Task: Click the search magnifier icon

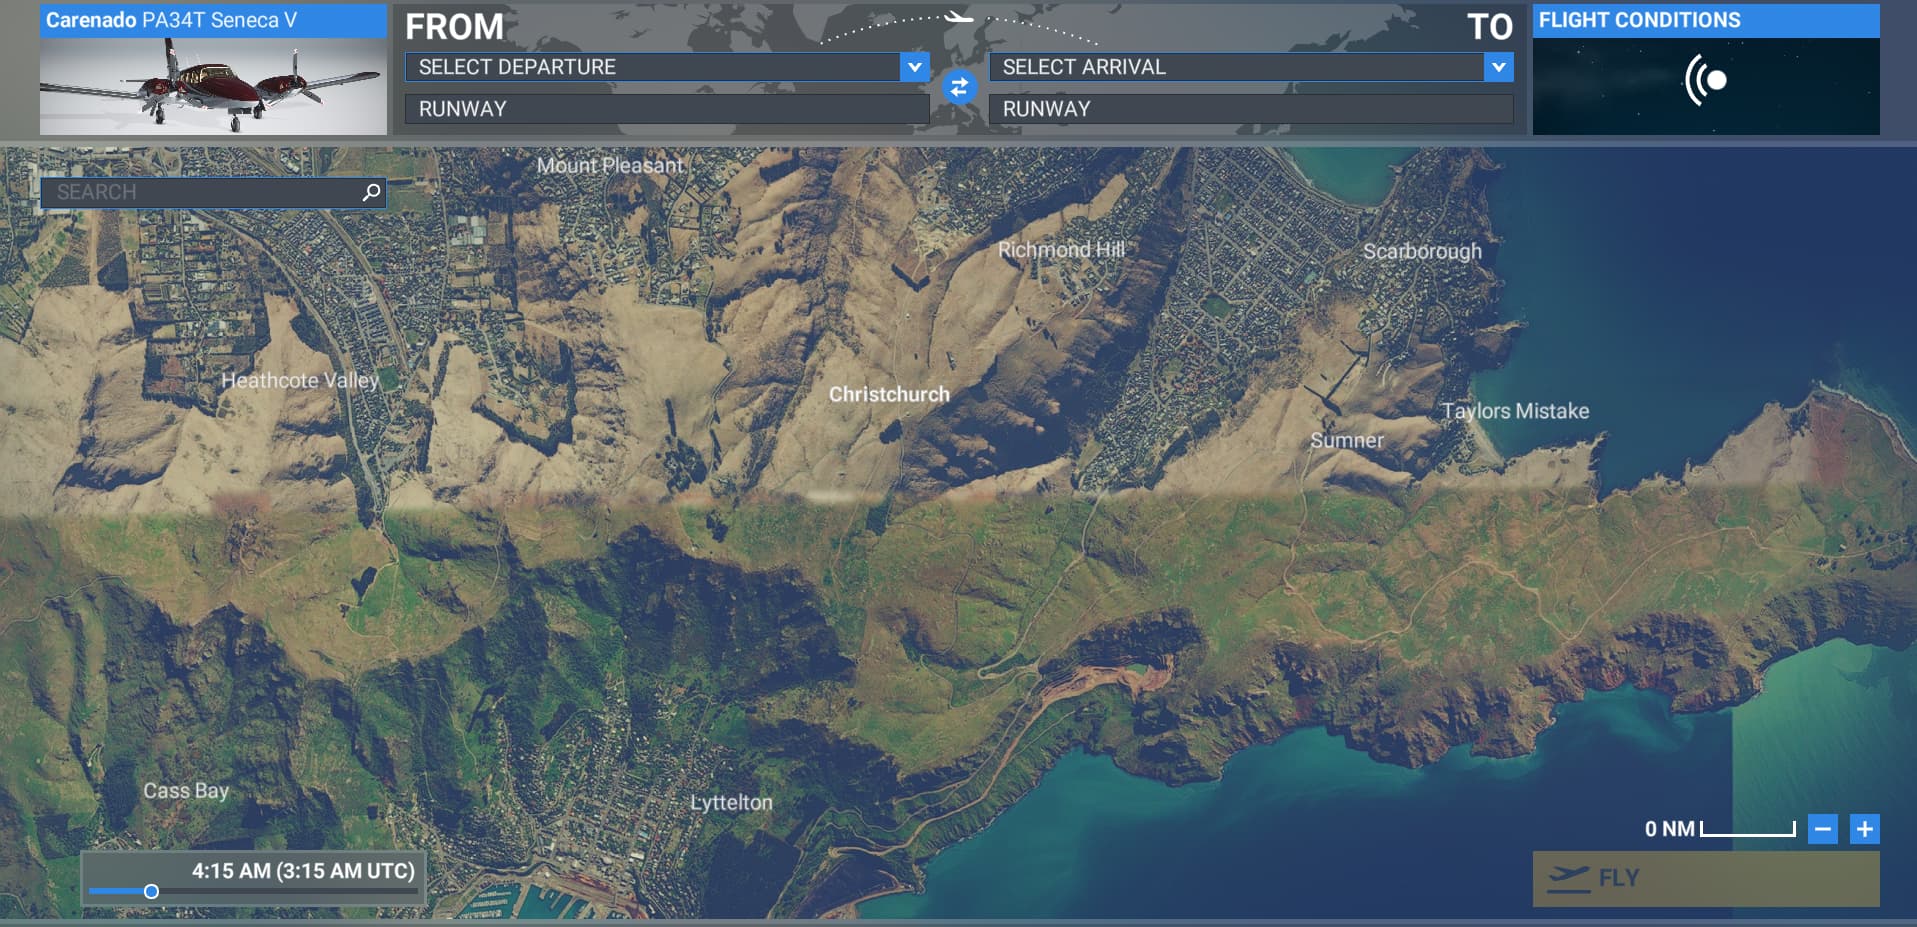Action: (x=371, y=192)
